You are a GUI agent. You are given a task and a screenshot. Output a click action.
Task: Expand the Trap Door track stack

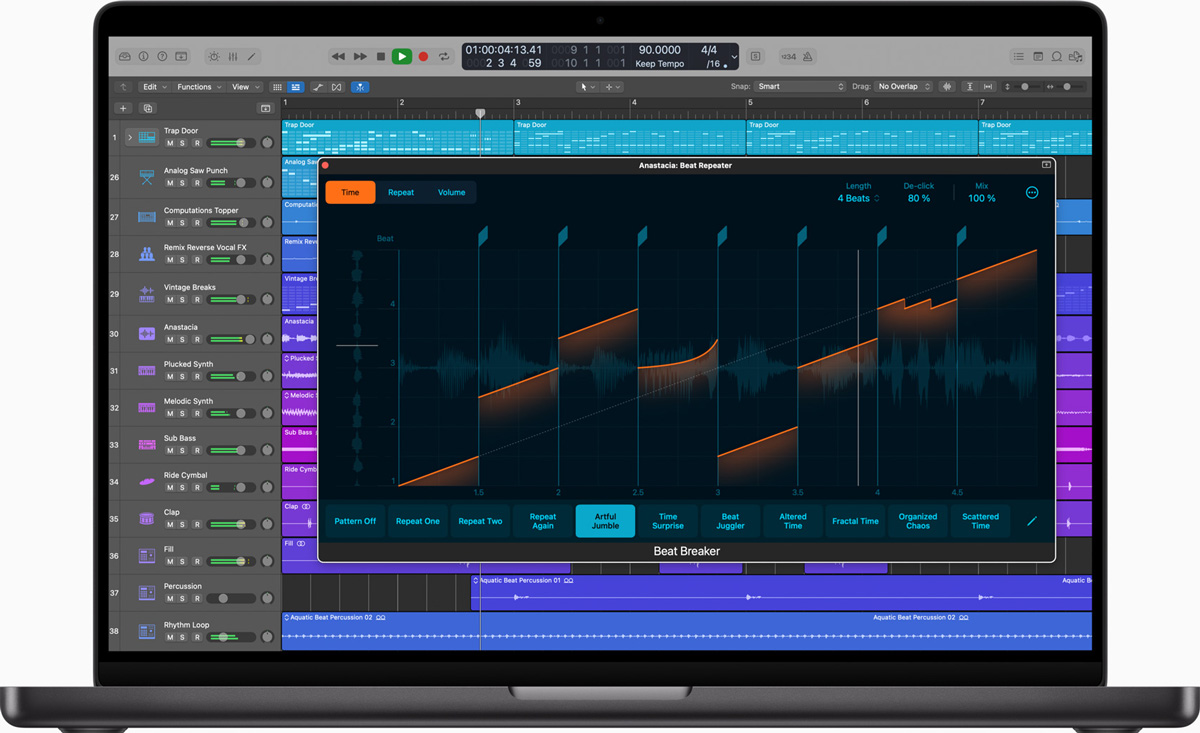130,137
